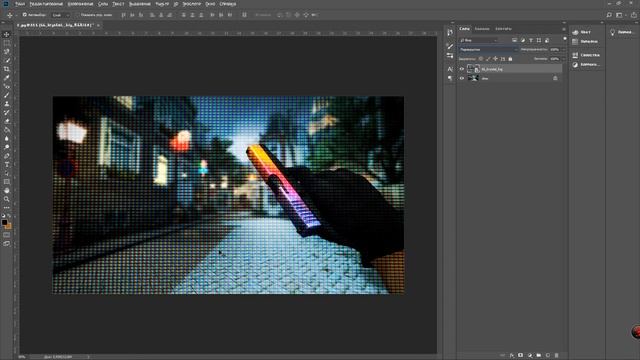640x360 pixels.
Task: Open the layer blend mode dropdown
Action: 488,49
